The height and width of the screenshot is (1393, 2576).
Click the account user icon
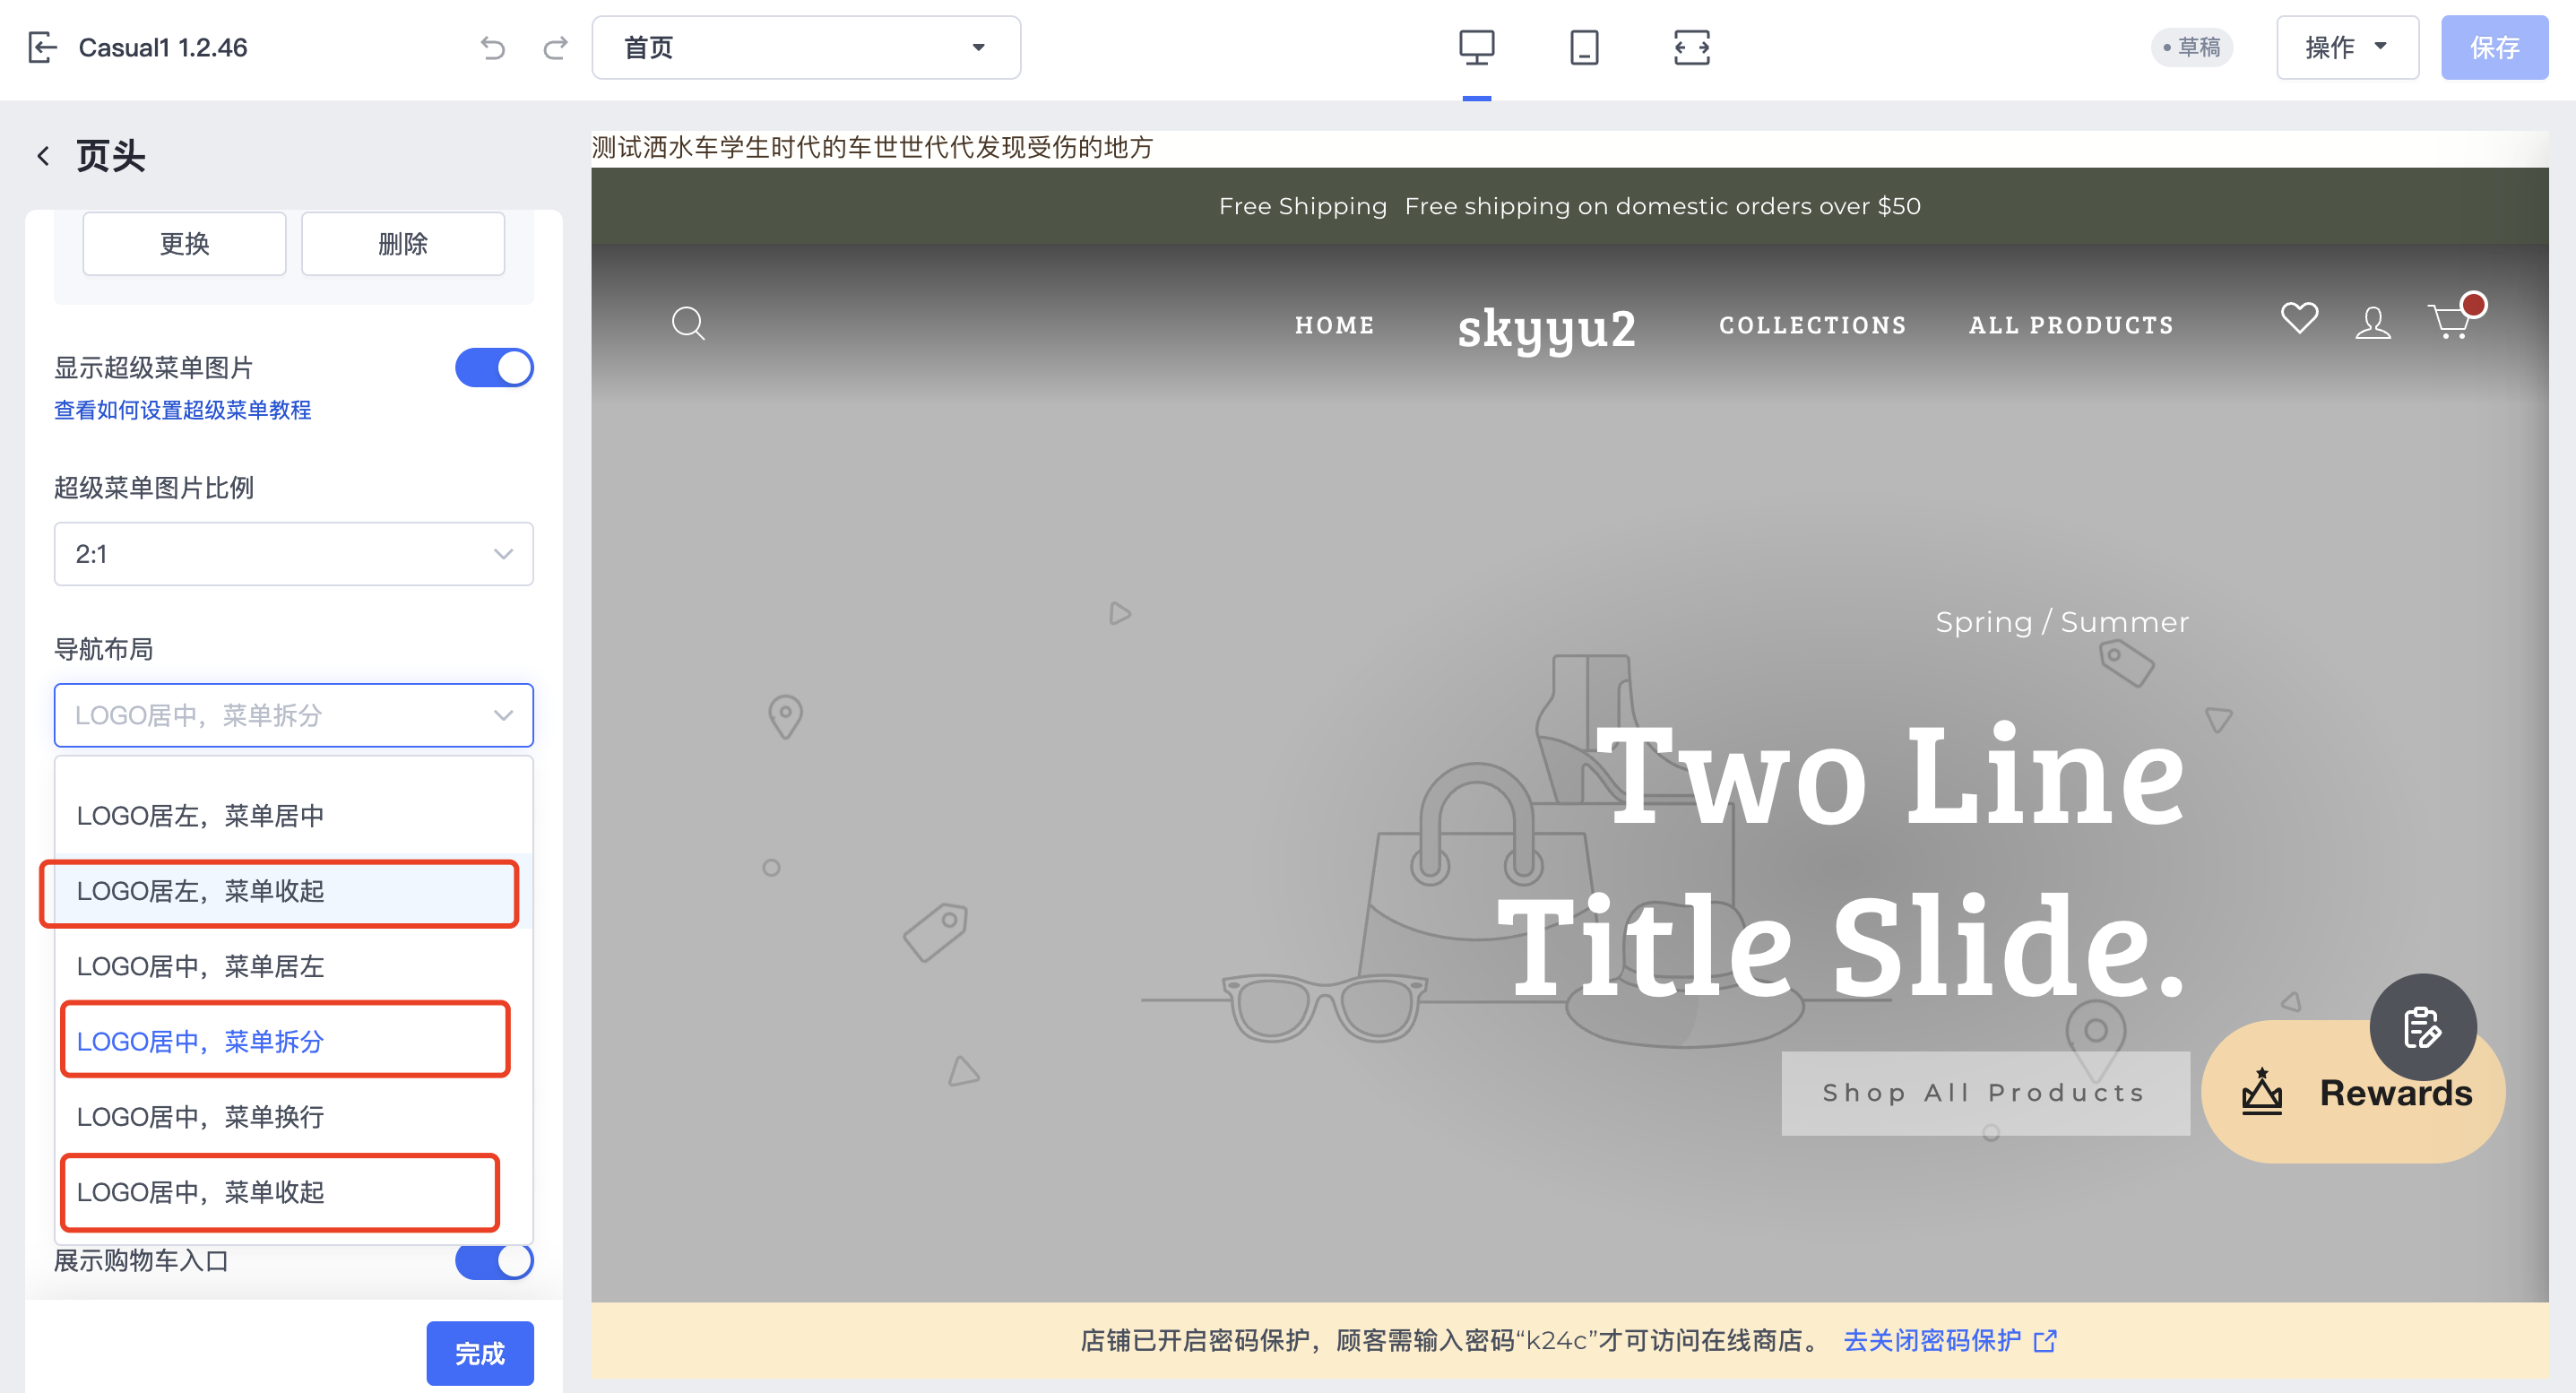tap(2373, 322)
